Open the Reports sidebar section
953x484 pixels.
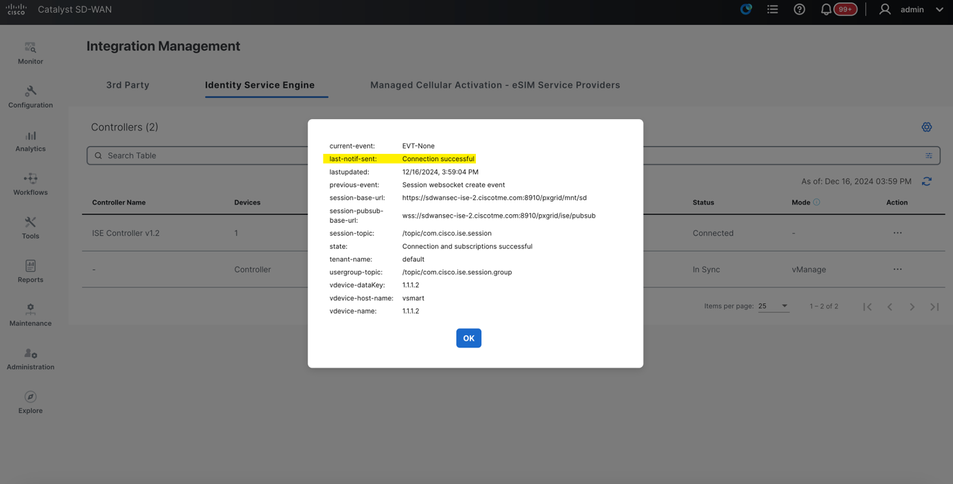coord(30,272)
